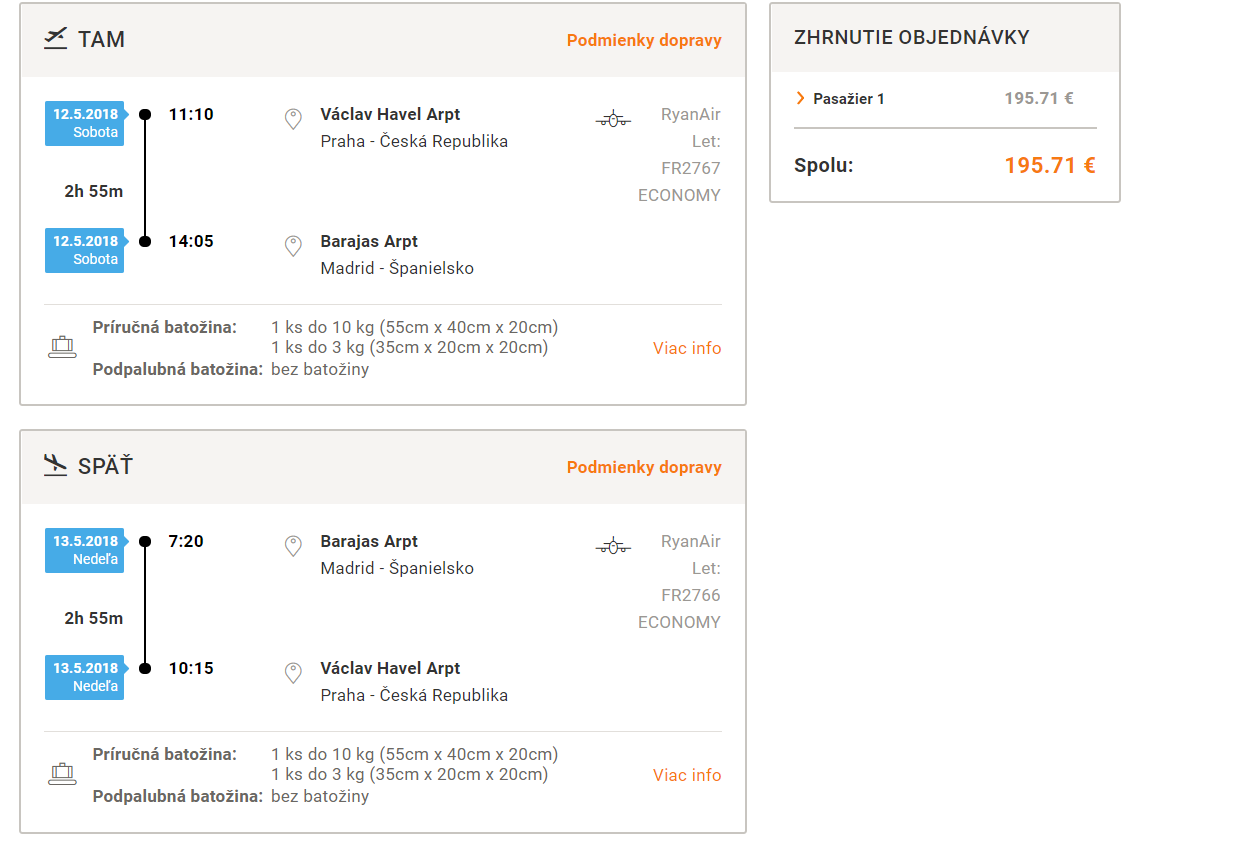Viewport: 1256px width, 852px height.
Task: Open Podmienky dopravy for the TAM flight
Action: [x=644, y=41]
